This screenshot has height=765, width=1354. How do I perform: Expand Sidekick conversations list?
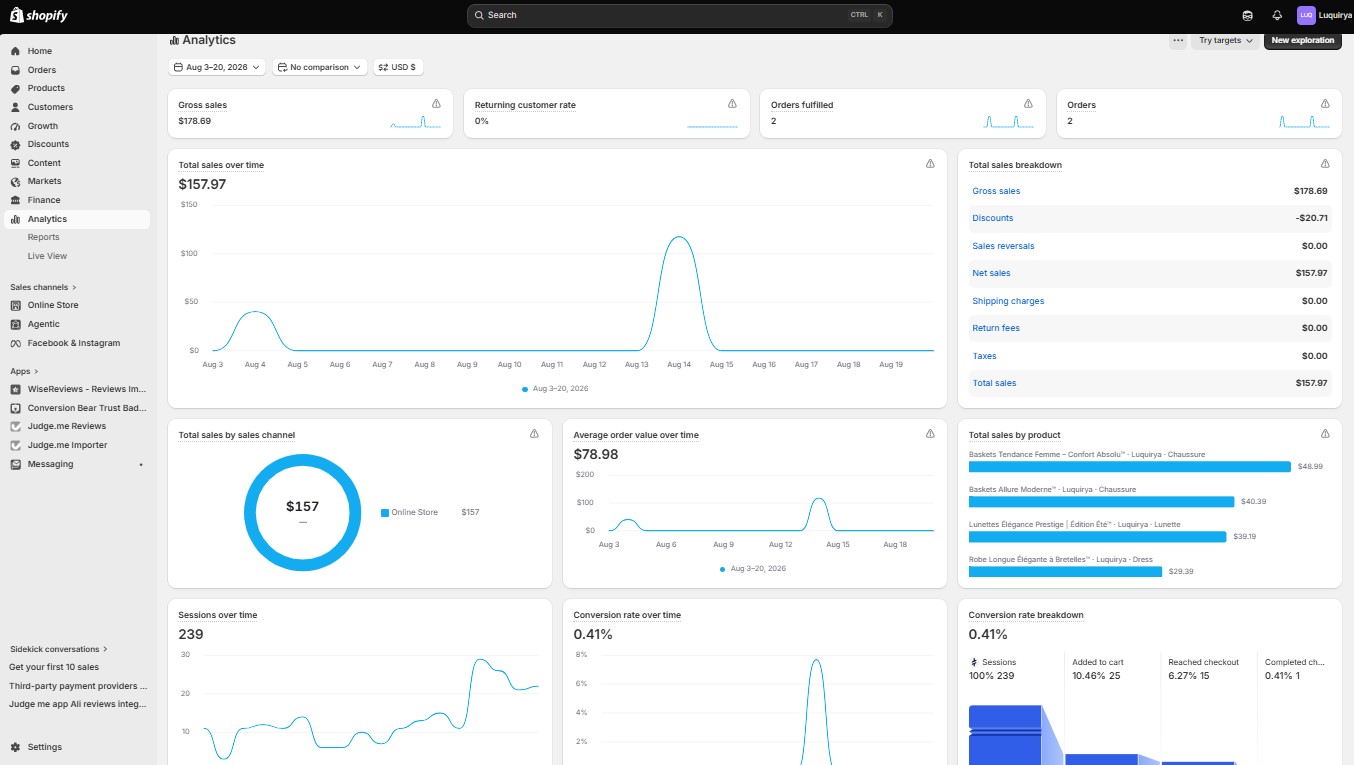(59, 649)
